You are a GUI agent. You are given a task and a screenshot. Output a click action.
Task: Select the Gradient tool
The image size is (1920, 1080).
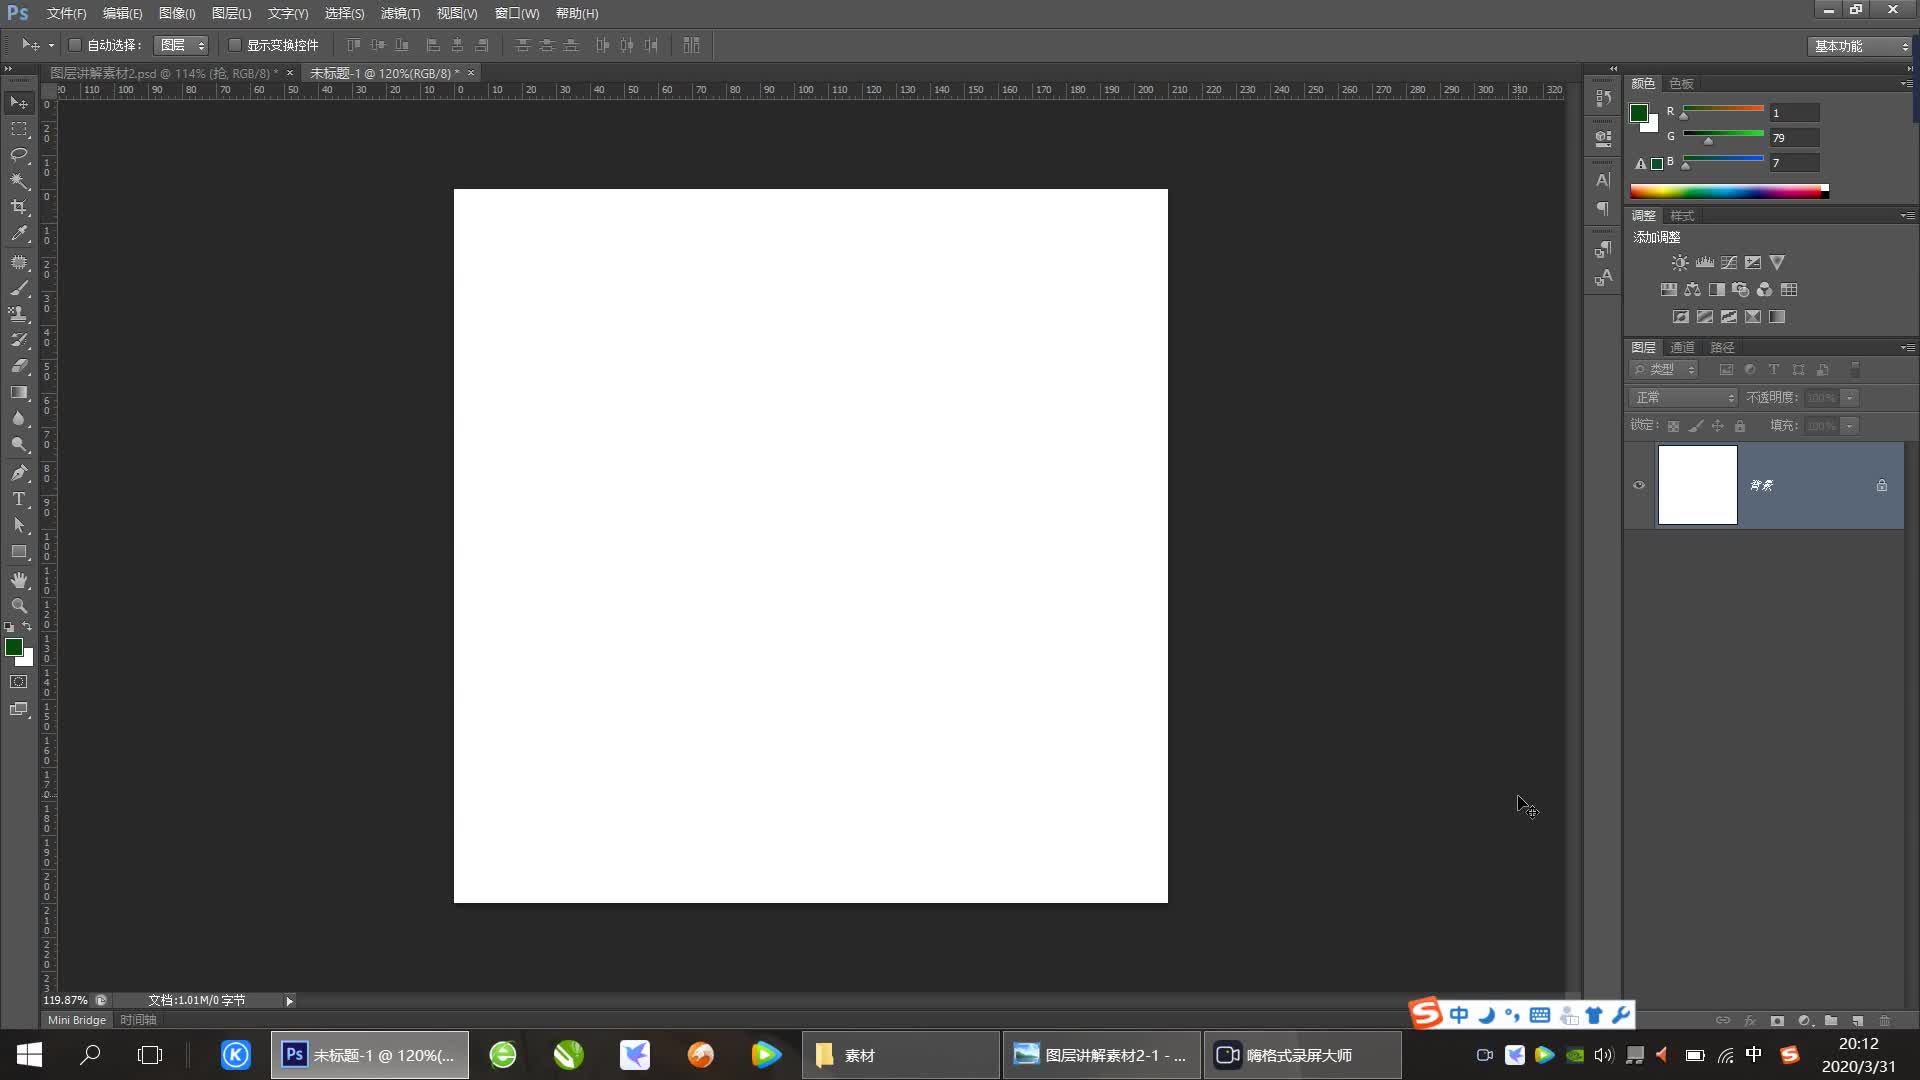coord(19,392)
